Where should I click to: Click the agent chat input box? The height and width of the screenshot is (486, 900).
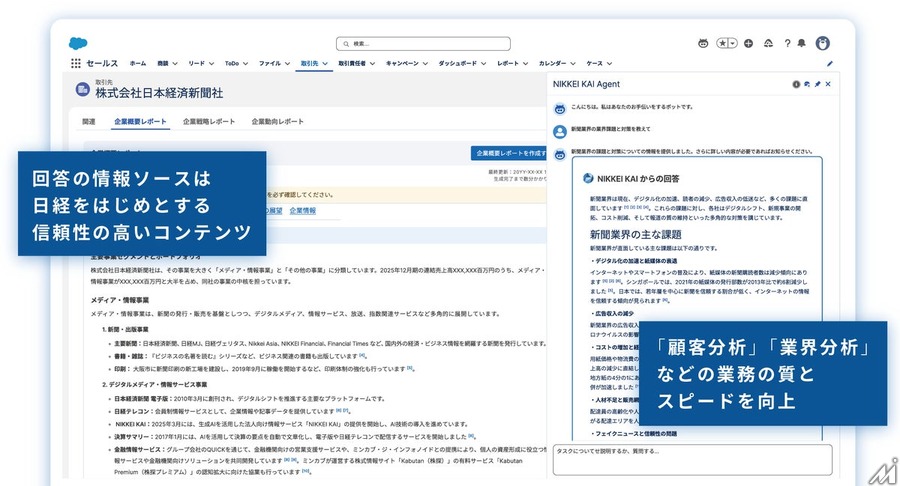[692, 460]
